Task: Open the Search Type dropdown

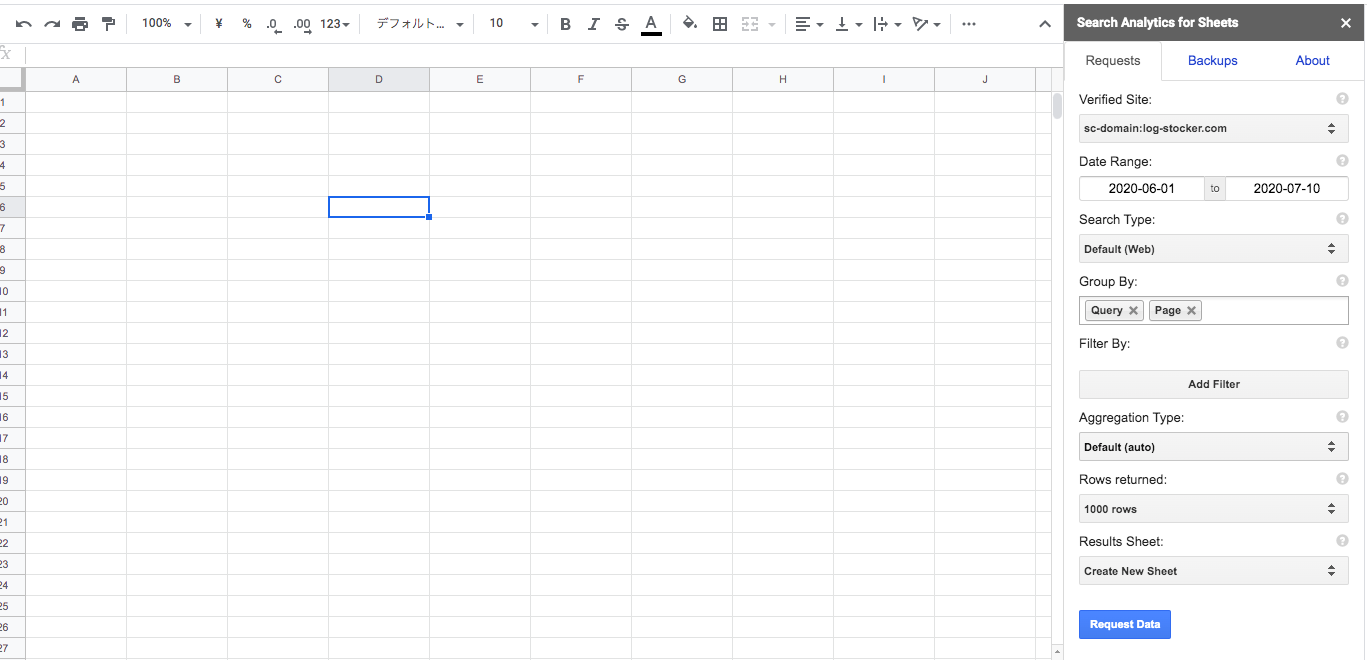Action: 1214,249
